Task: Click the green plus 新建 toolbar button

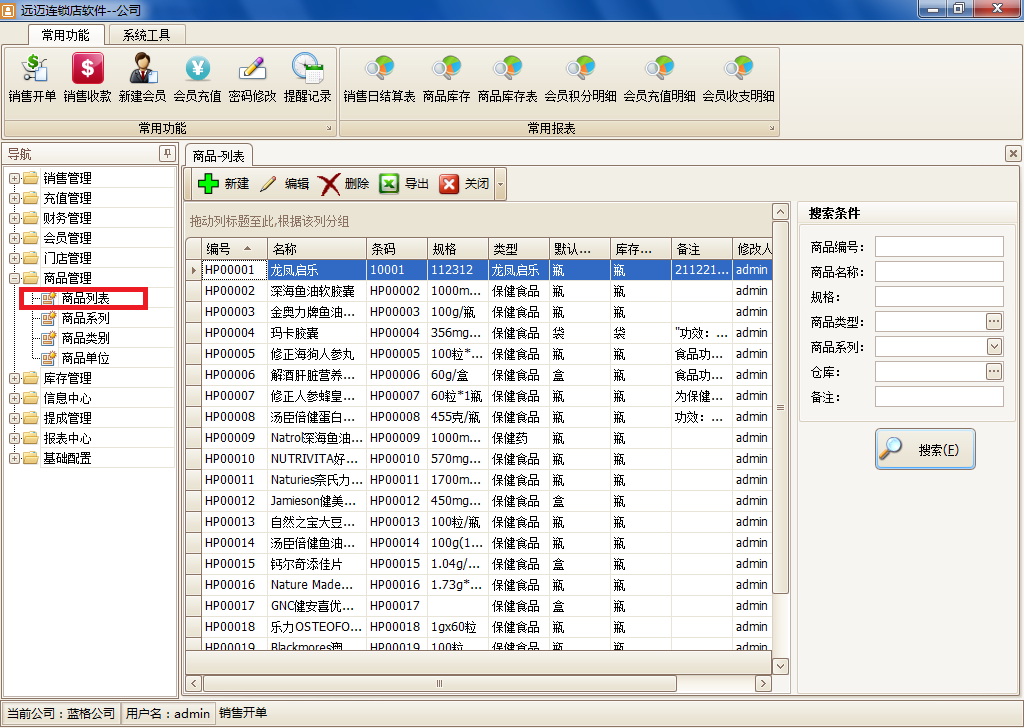Action: click(223, 184)
